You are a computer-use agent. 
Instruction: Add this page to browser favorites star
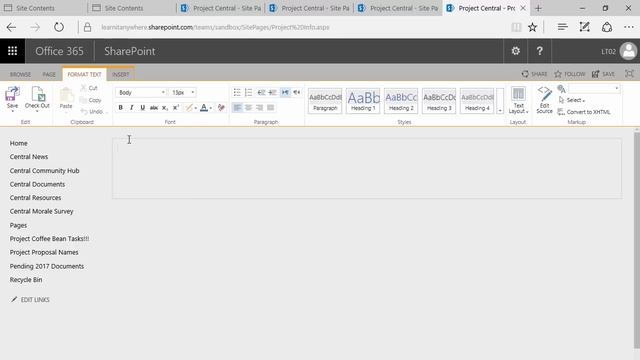[532, 27]
